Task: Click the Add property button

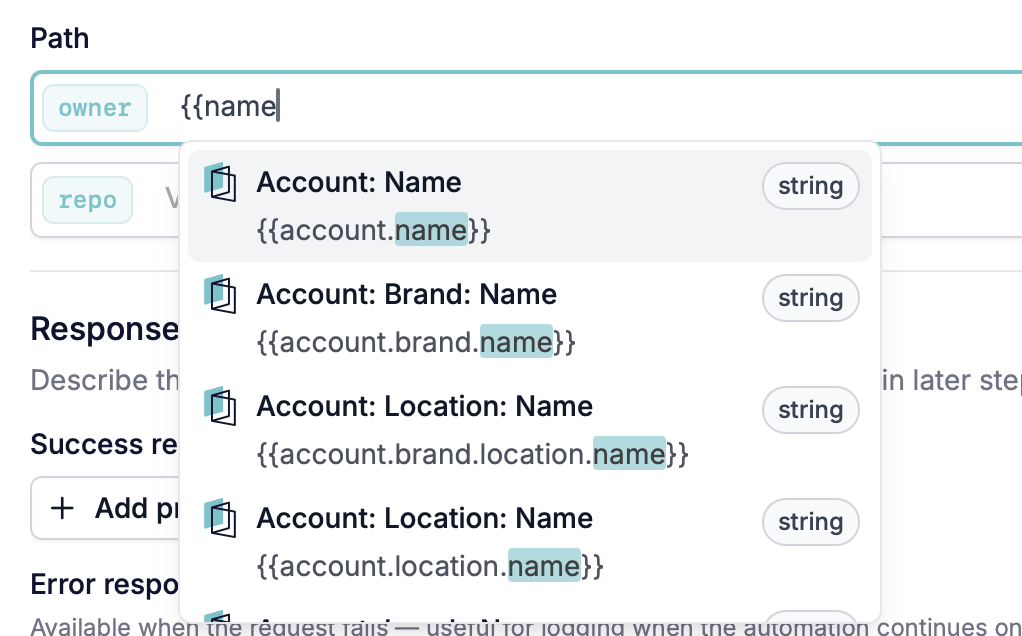Action: [x=104, y=508]
